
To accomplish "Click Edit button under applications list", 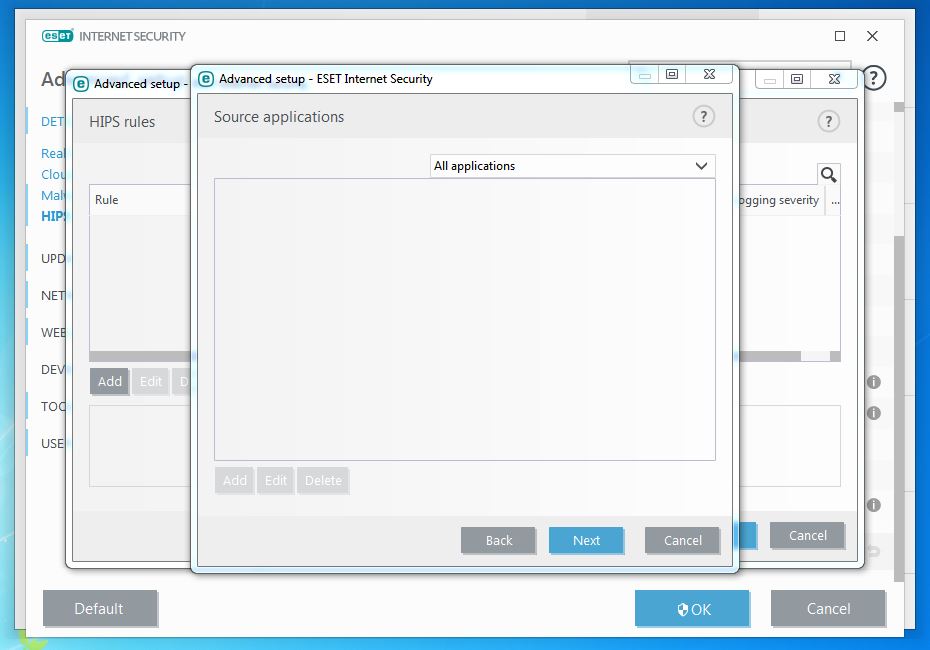I will click(x=275, y=480).
